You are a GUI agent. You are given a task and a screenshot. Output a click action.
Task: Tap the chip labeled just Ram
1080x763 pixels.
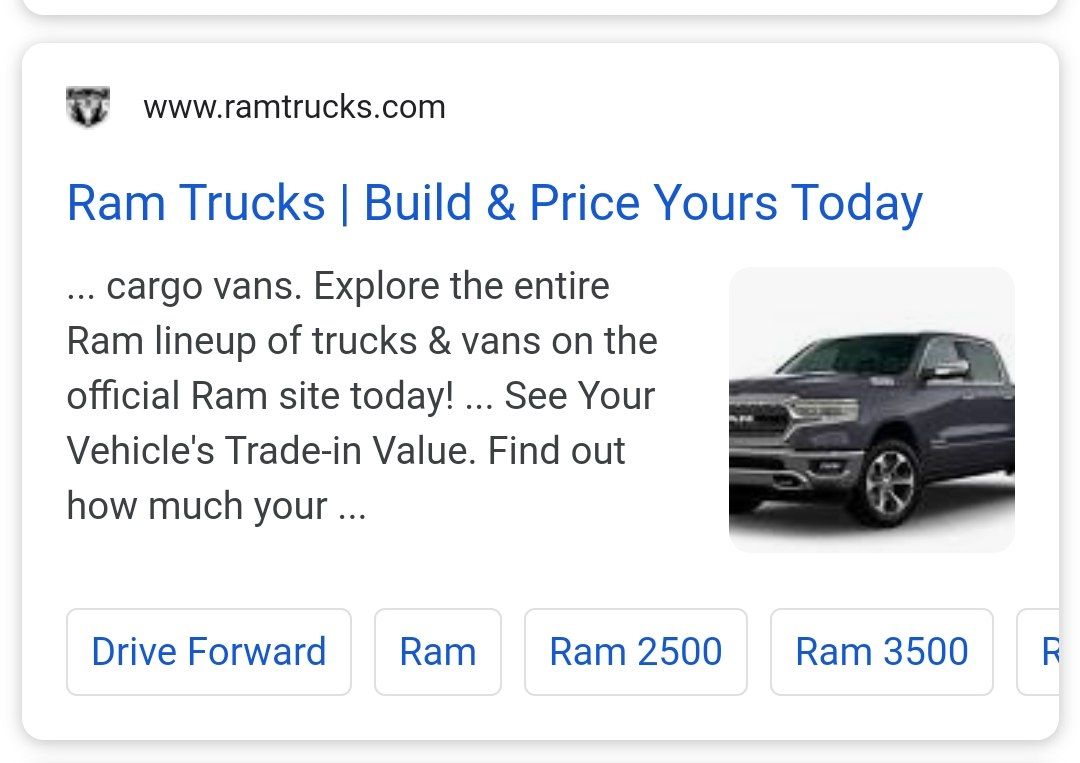tap(437, 652)
